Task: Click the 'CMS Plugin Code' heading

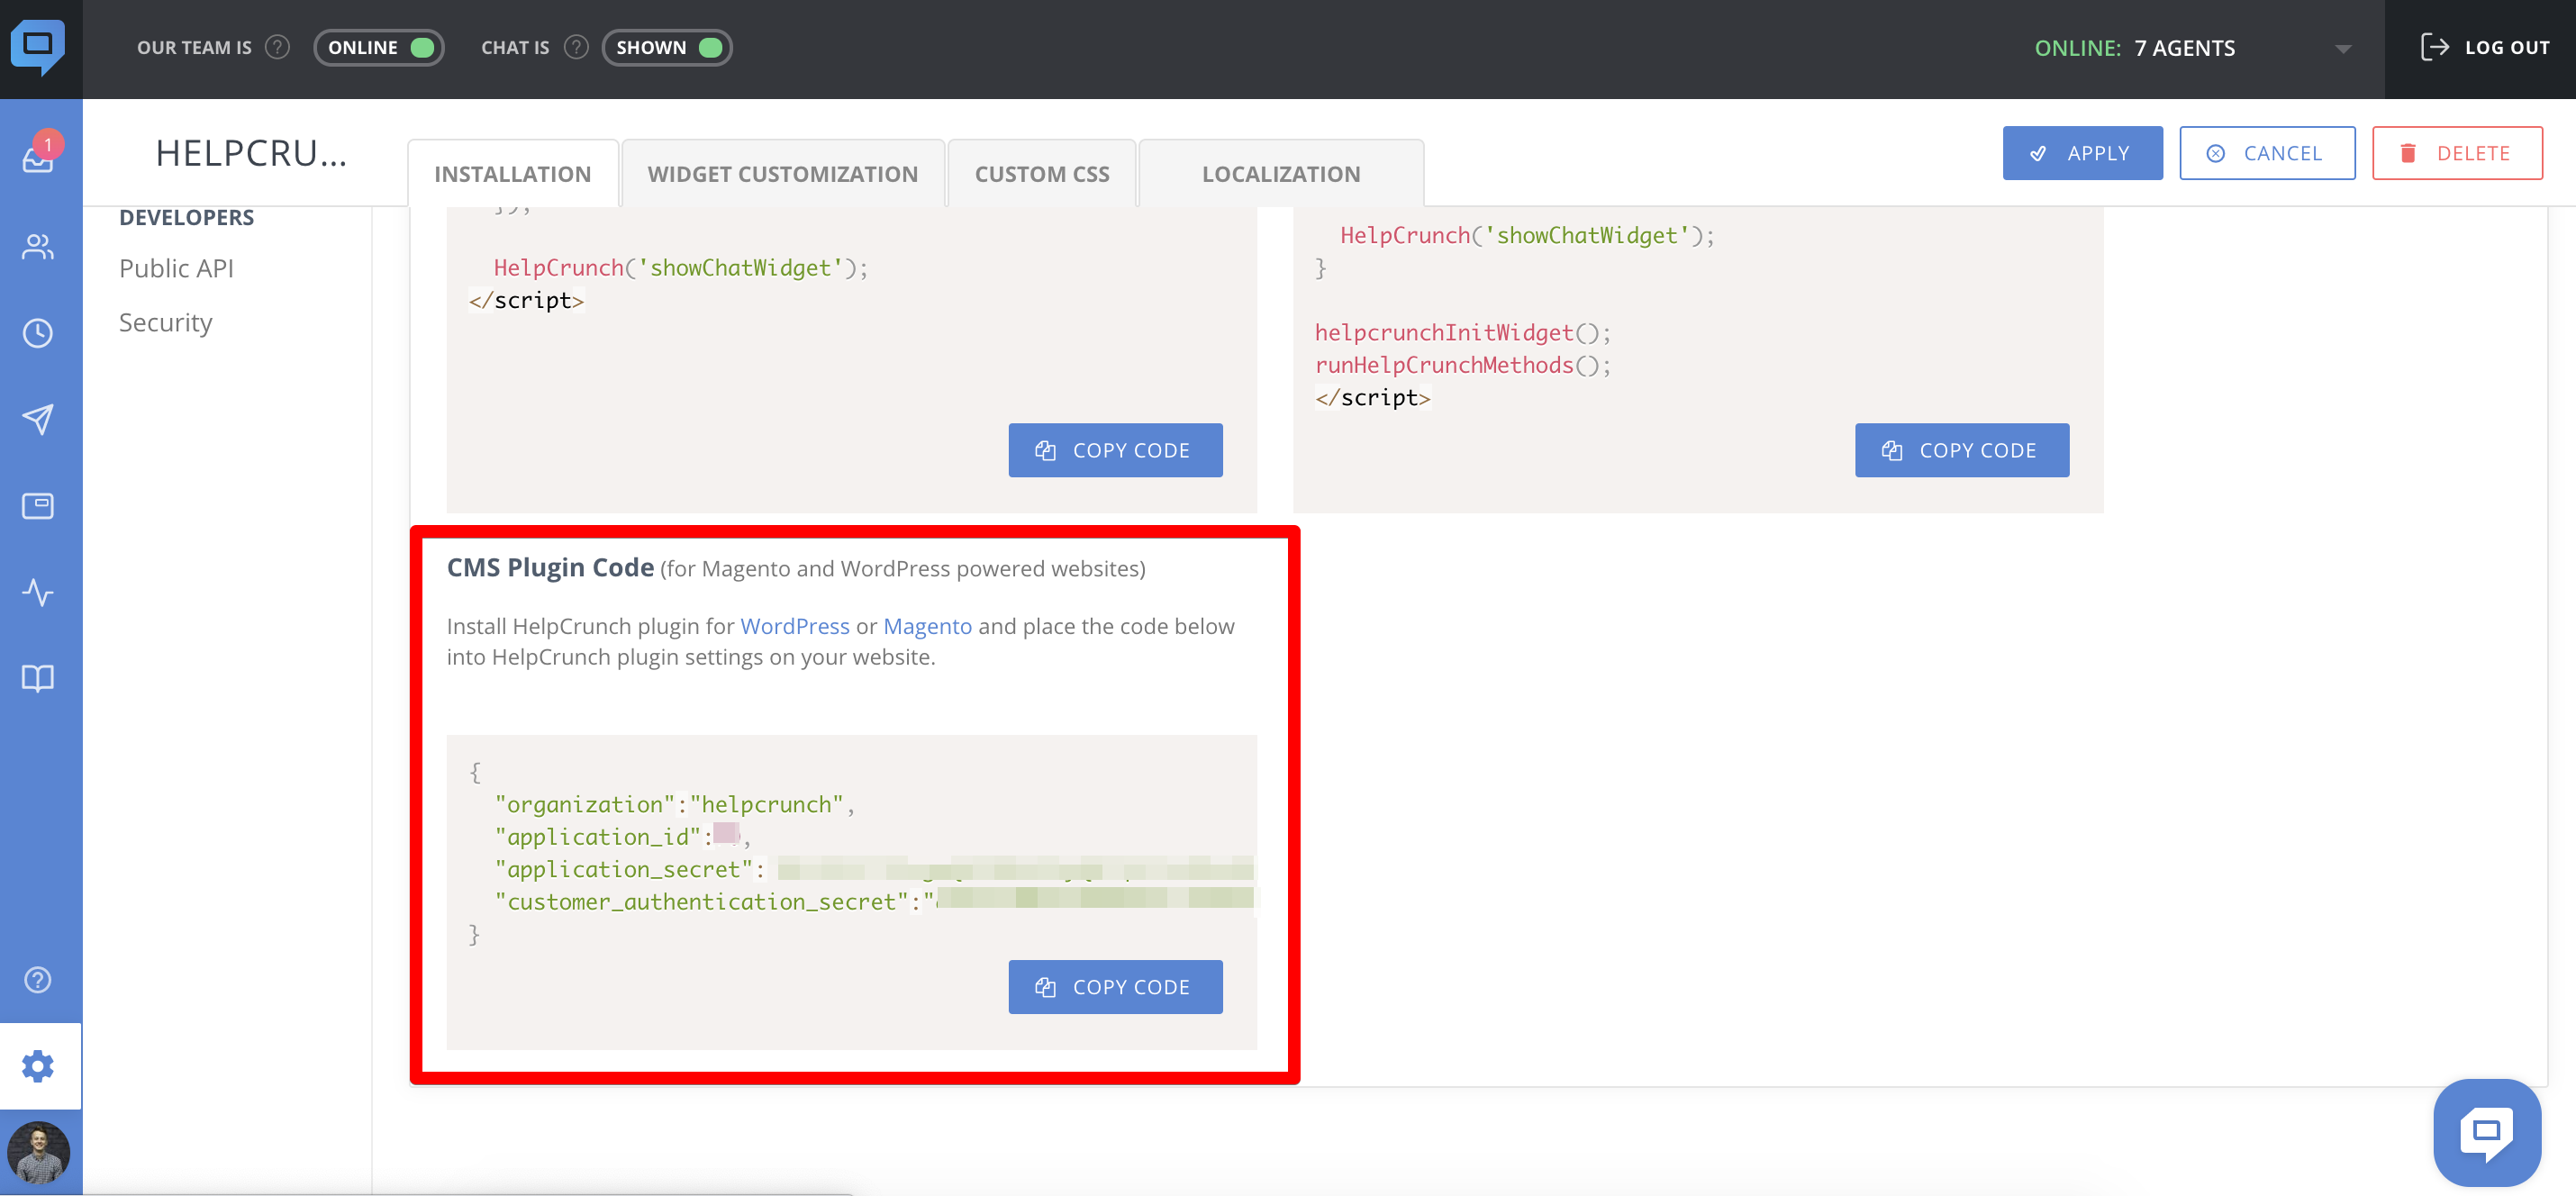Action: click(550, 567)
